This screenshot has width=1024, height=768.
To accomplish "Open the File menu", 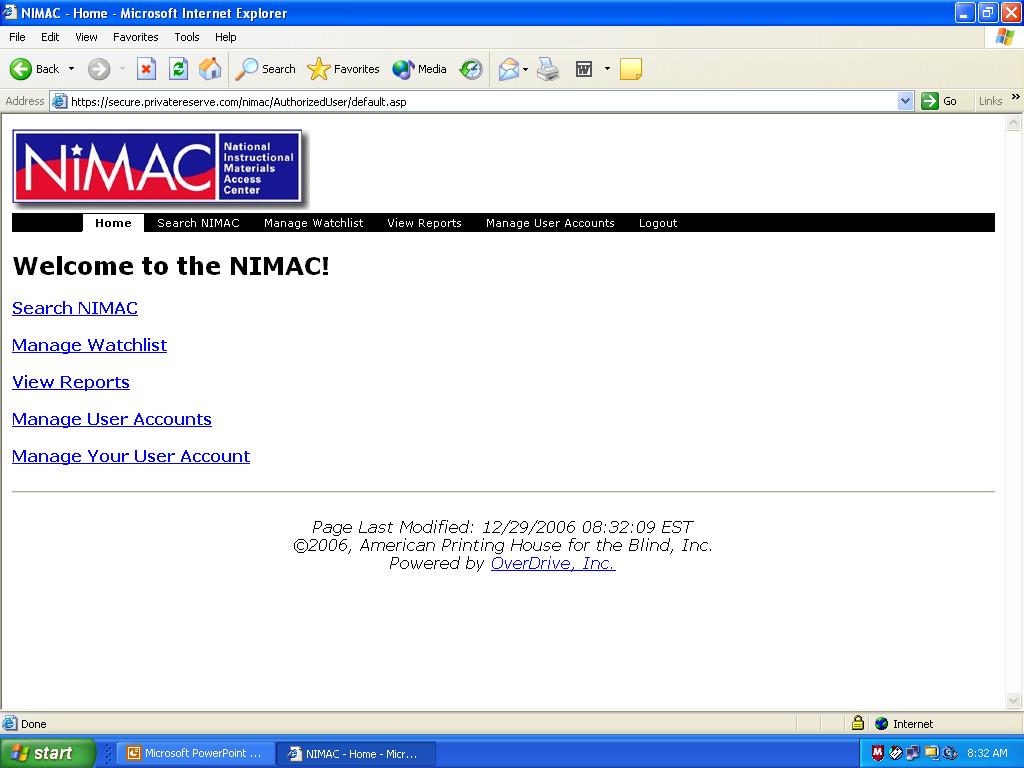I will click(18, 37).
